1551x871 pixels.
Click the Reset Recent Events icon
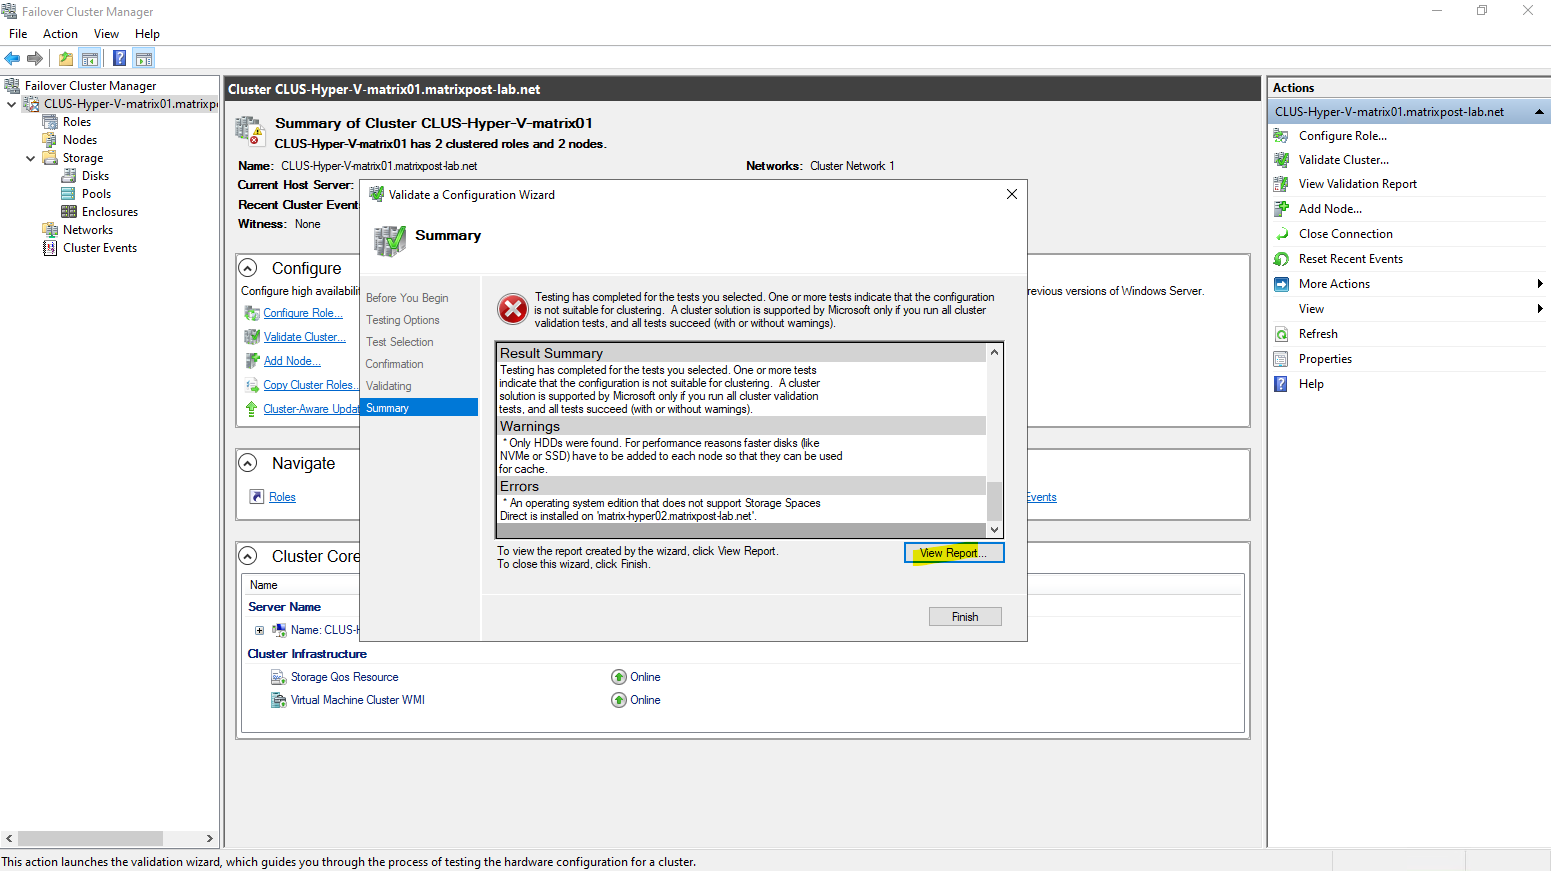(x=1281, y=259)
